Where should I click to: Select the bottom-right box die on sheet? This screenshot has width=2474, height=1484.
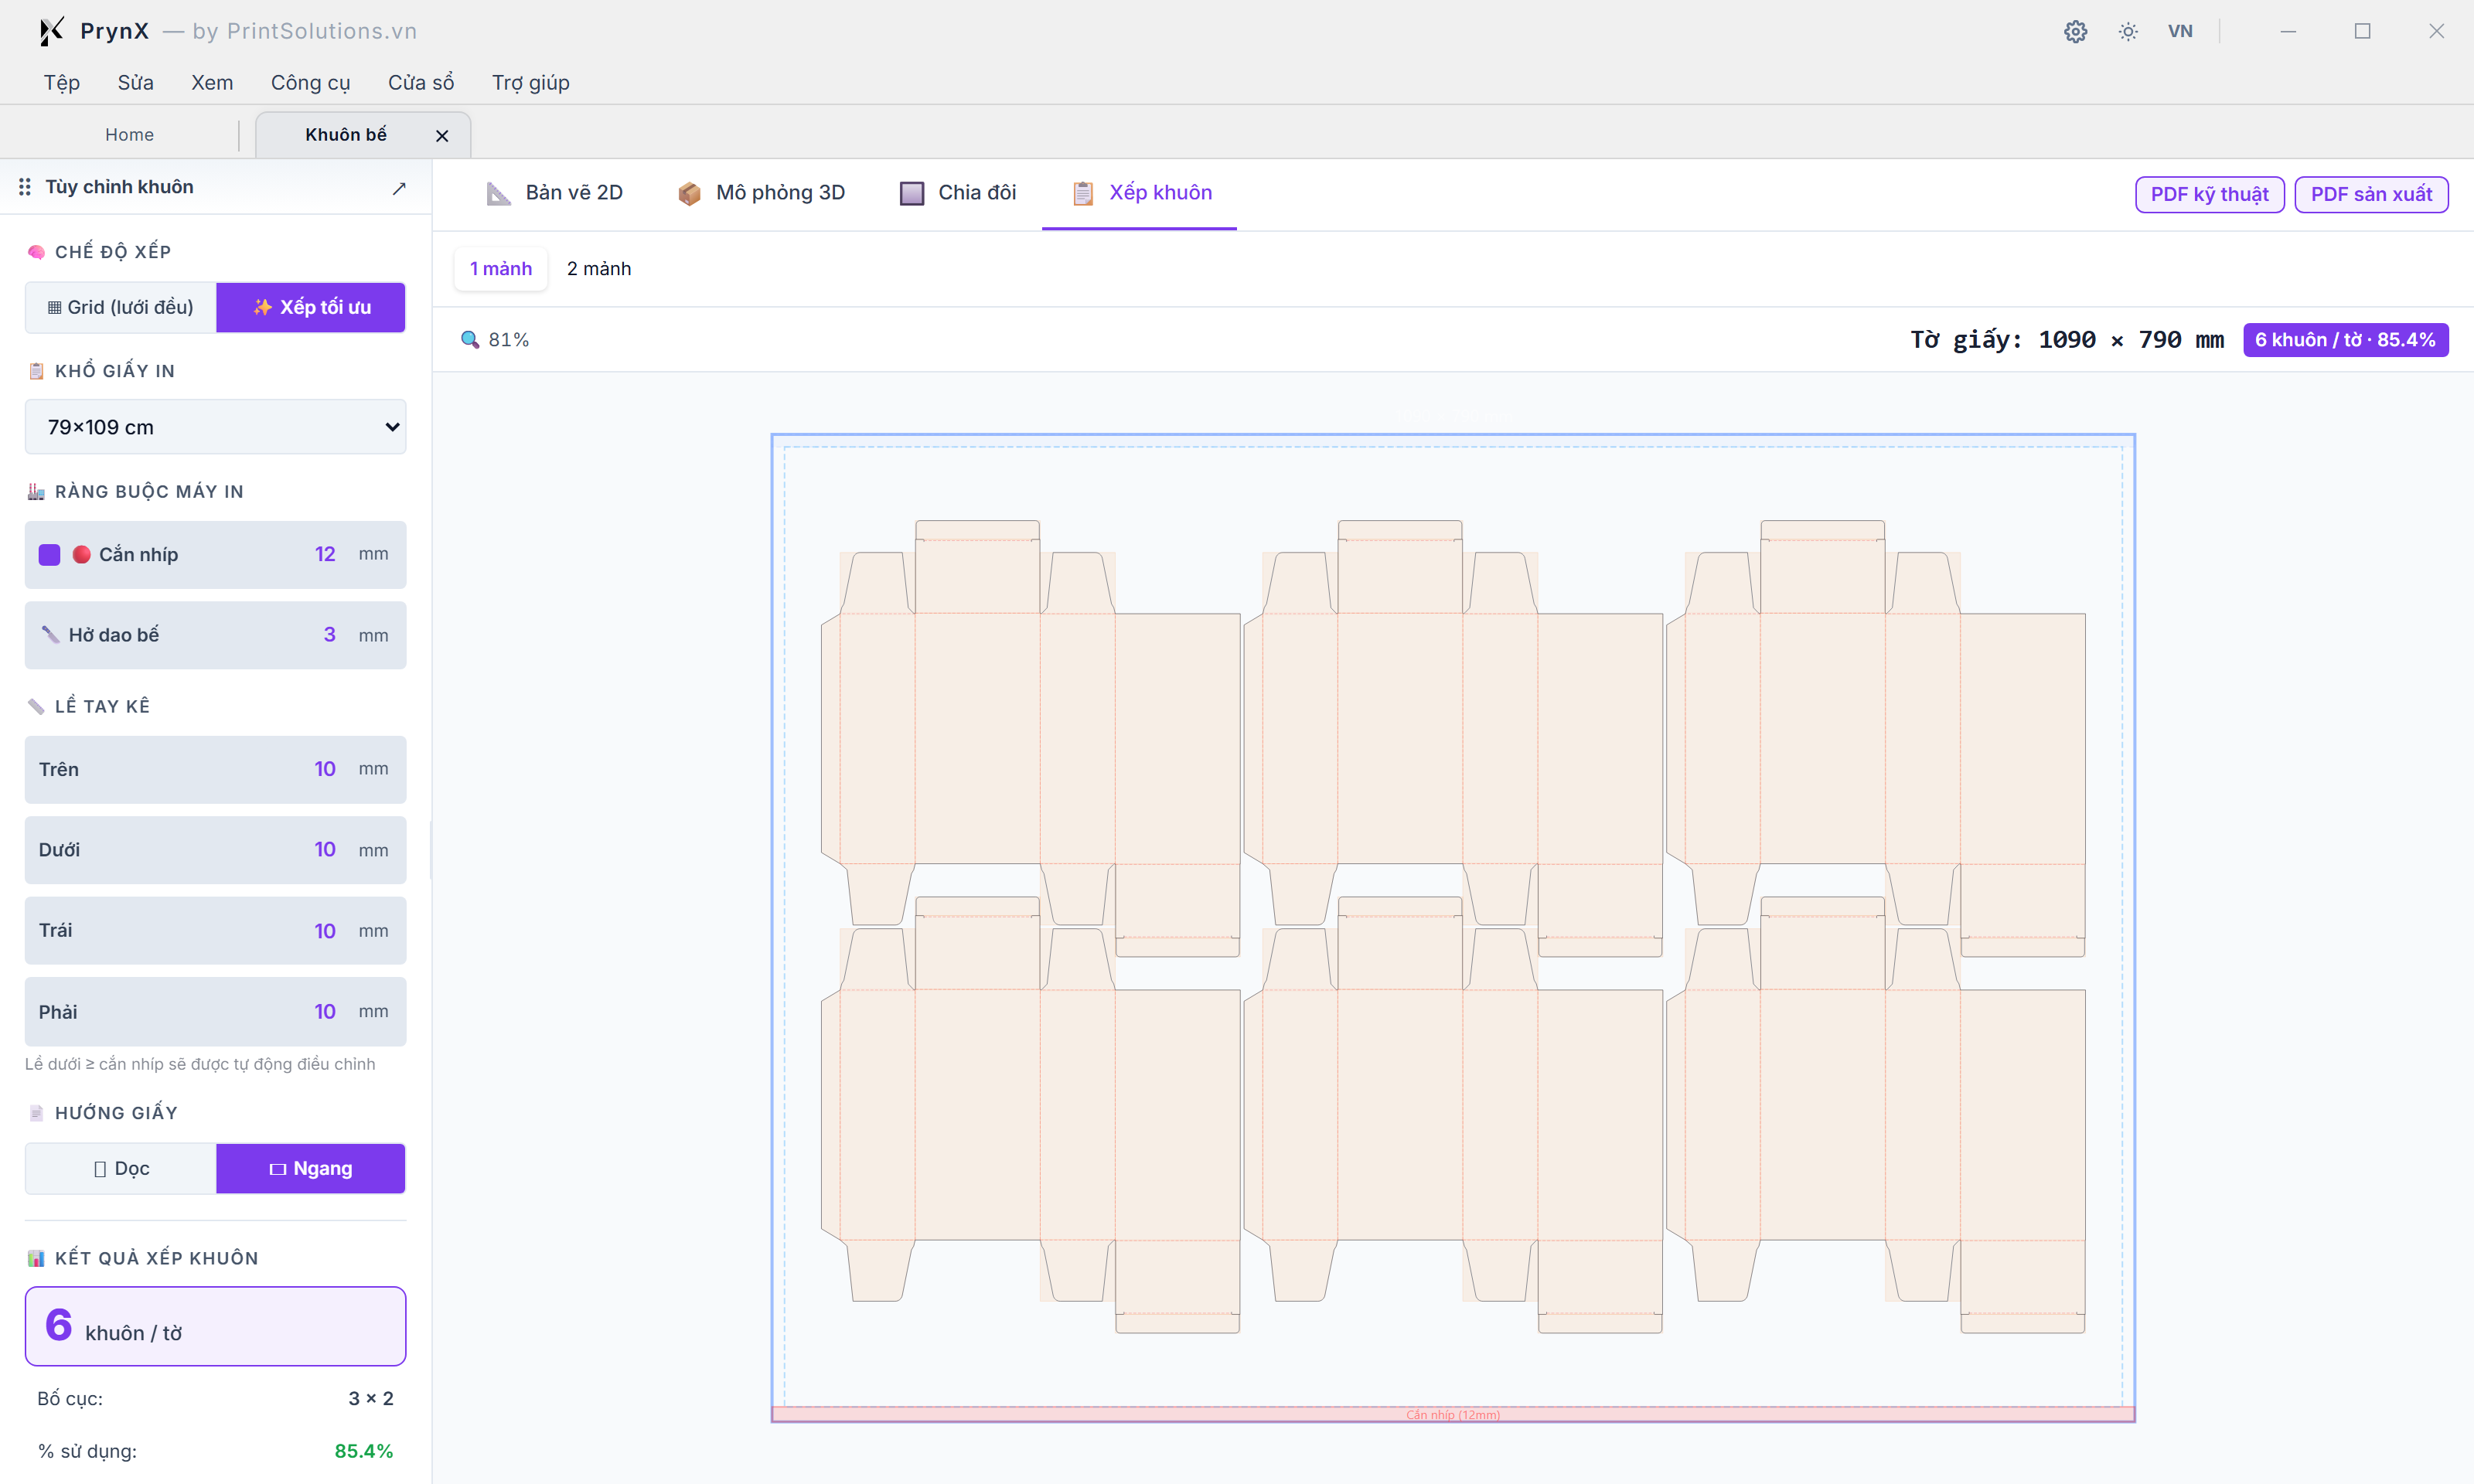tap(1875, 1115)
